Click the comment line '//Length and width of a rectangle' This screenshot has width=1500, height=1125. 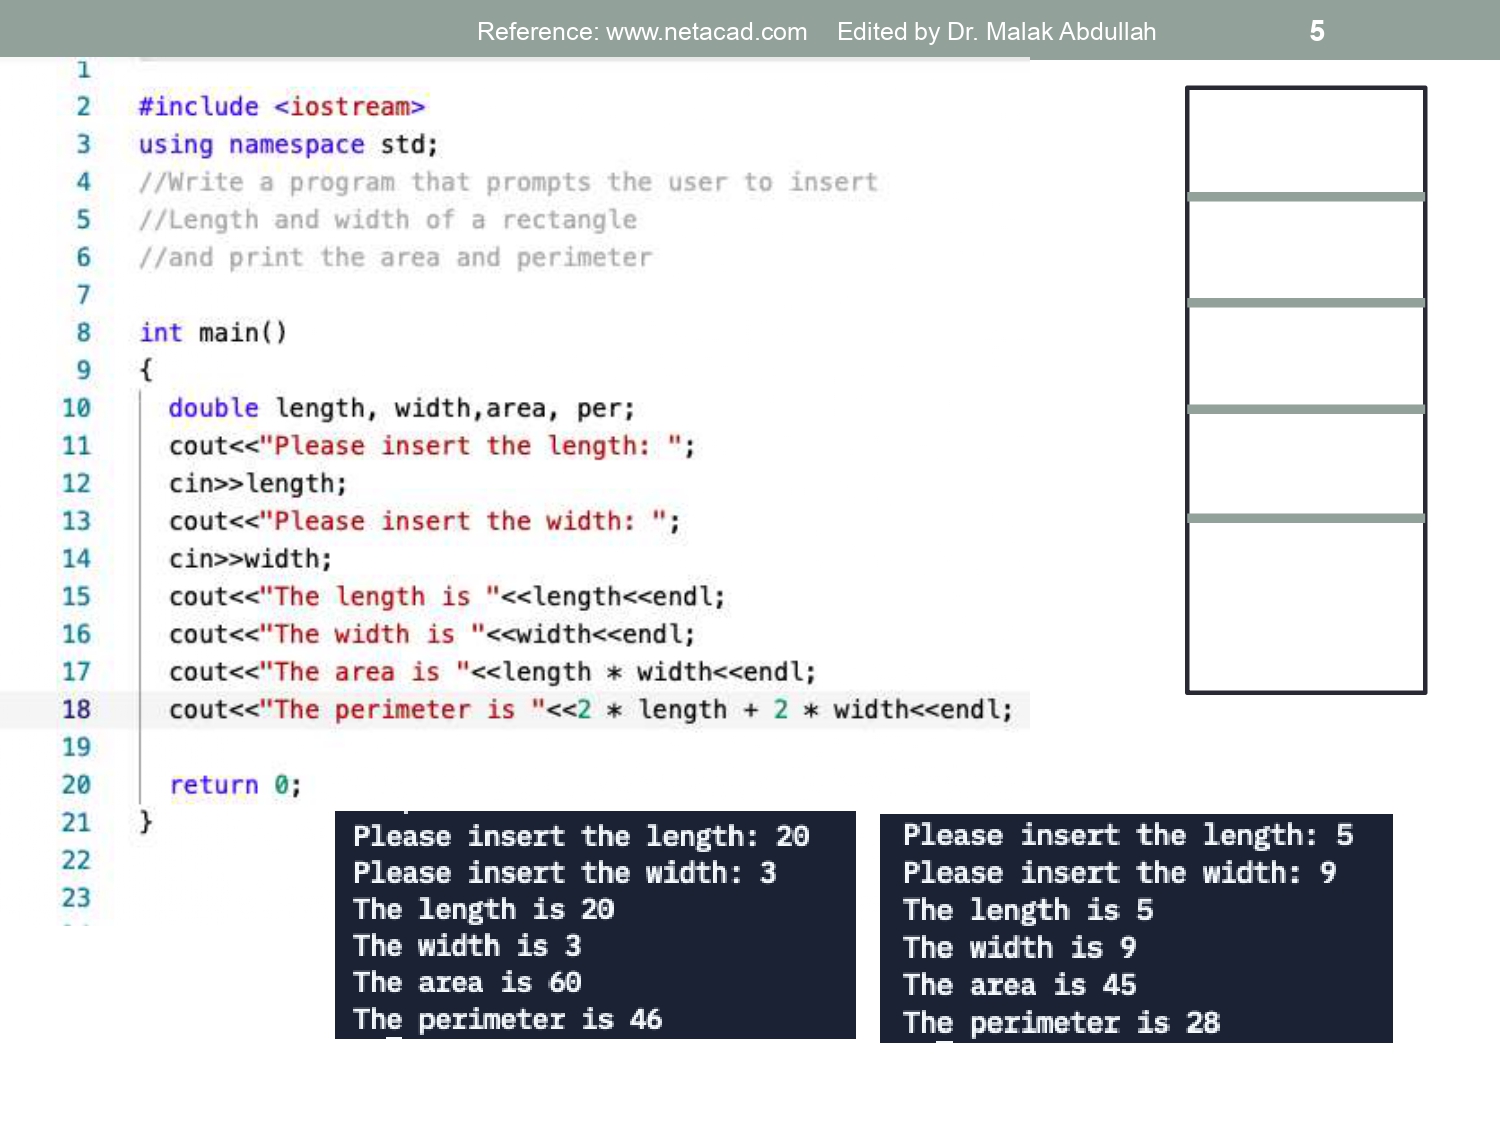point(387,220)
